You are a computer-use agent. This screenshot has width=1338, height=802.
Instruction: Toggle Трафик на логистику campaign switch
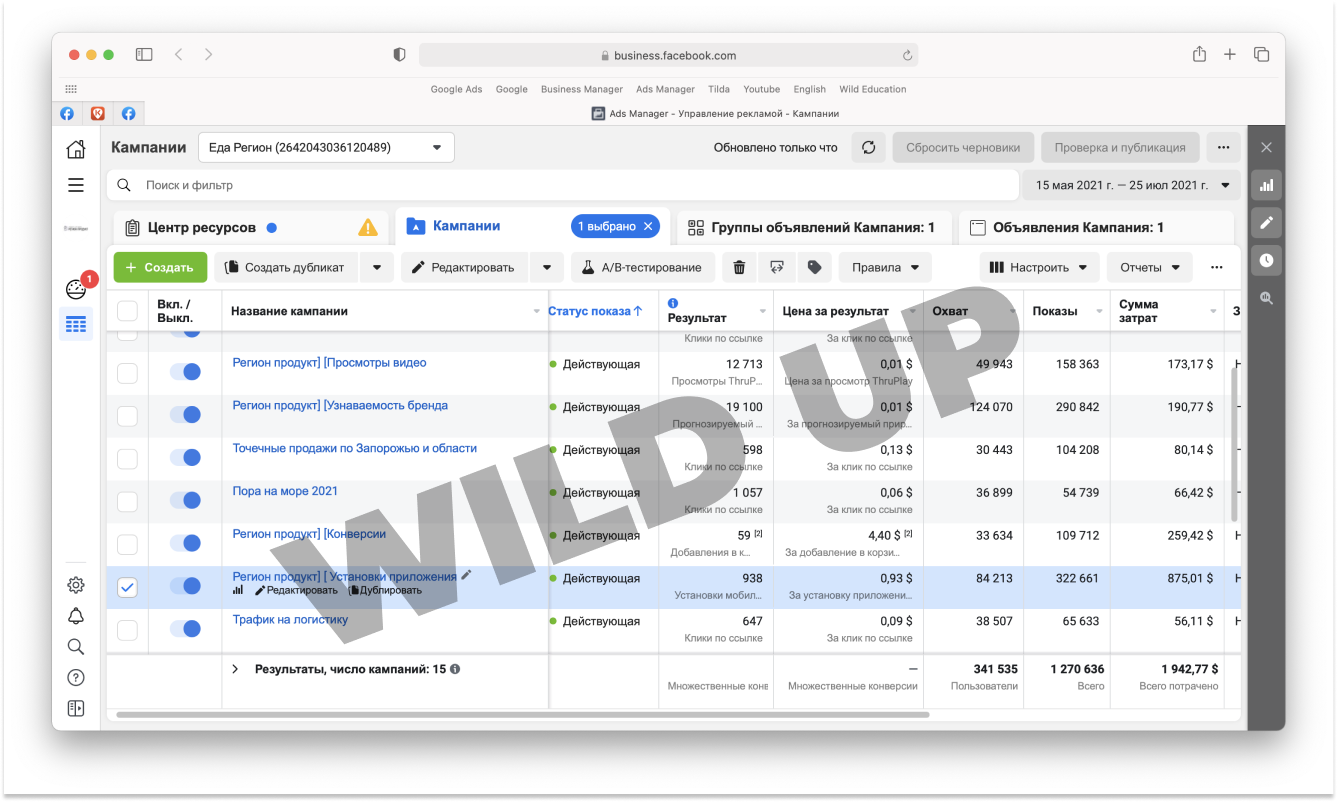click(185, 629)
